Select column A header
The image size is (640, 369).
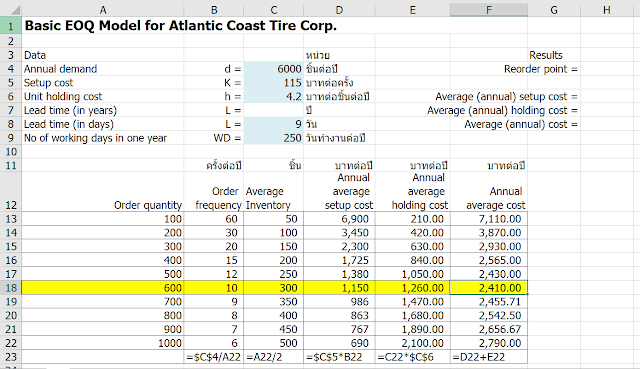[102, 10]
